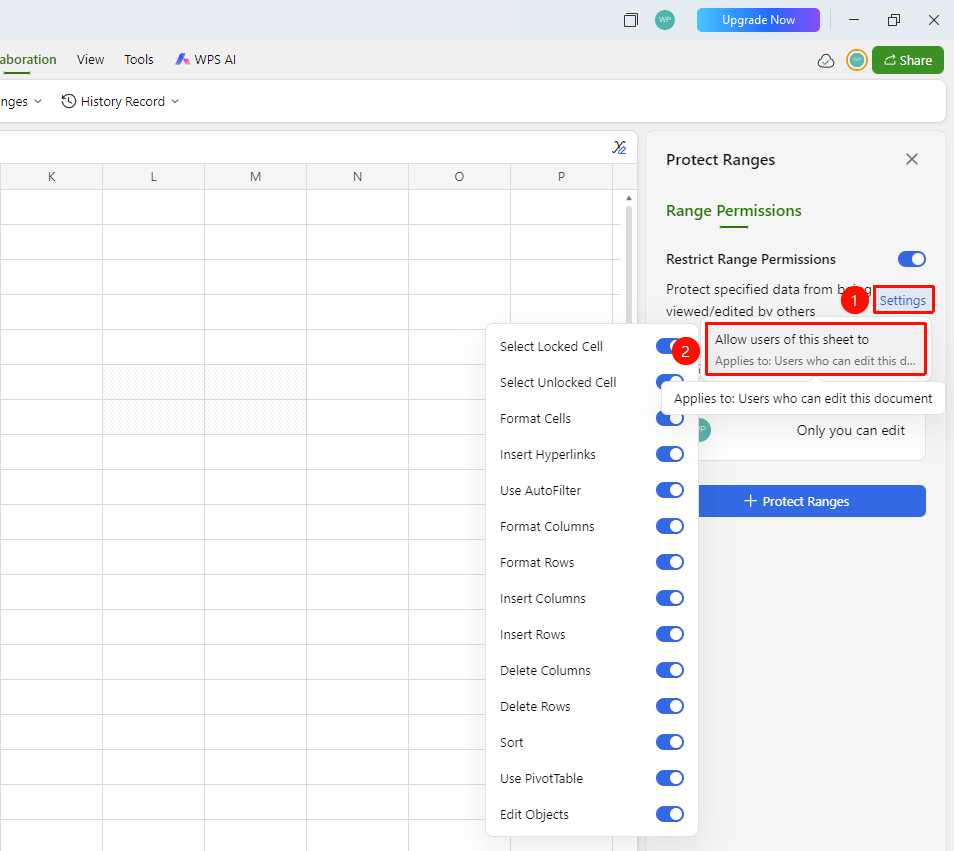Open the WPS AI assistant icon
This screenshot has height=851, width=954.
pyautogui.click(x=183, y=60)
